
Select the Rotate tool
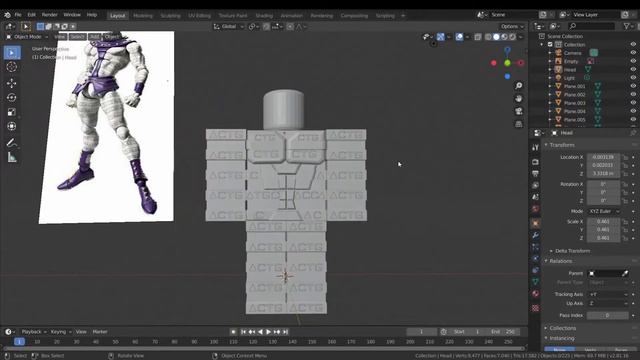tap(12, 98)
